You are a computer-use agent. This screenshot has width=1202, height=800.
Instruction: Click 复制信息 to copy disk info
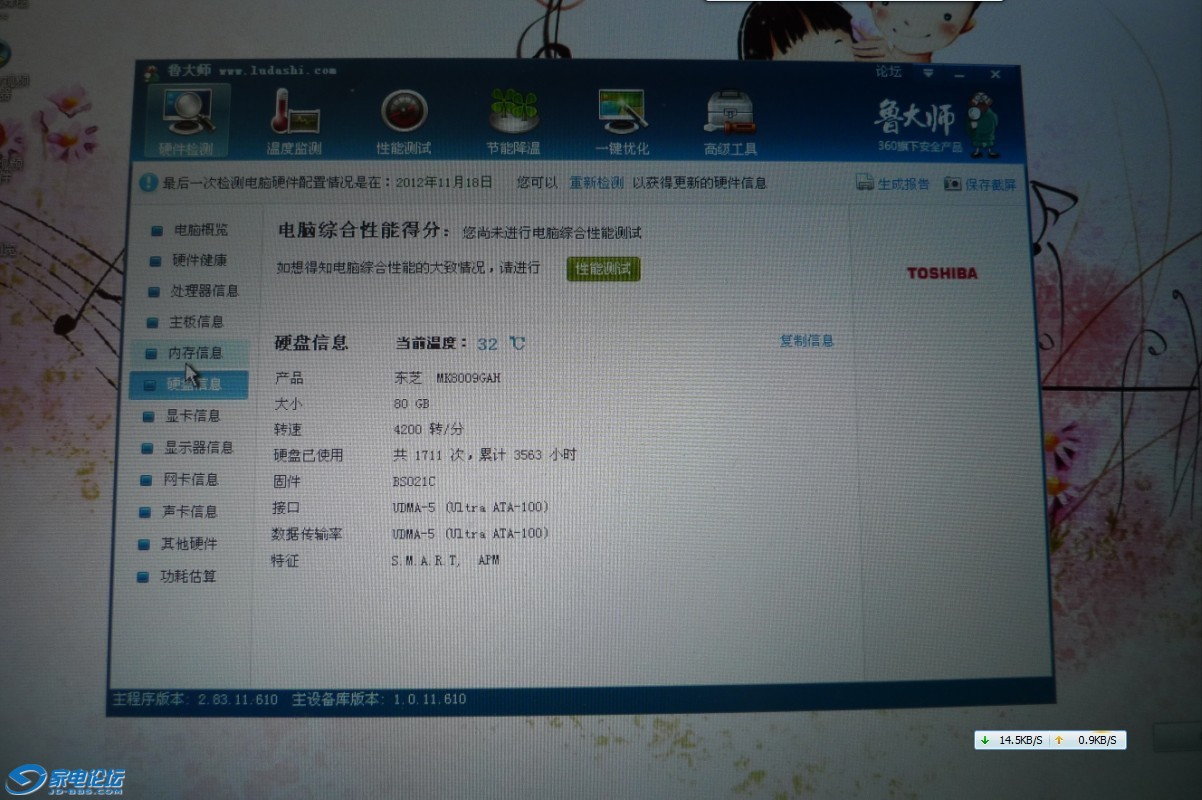click(806, 341)
